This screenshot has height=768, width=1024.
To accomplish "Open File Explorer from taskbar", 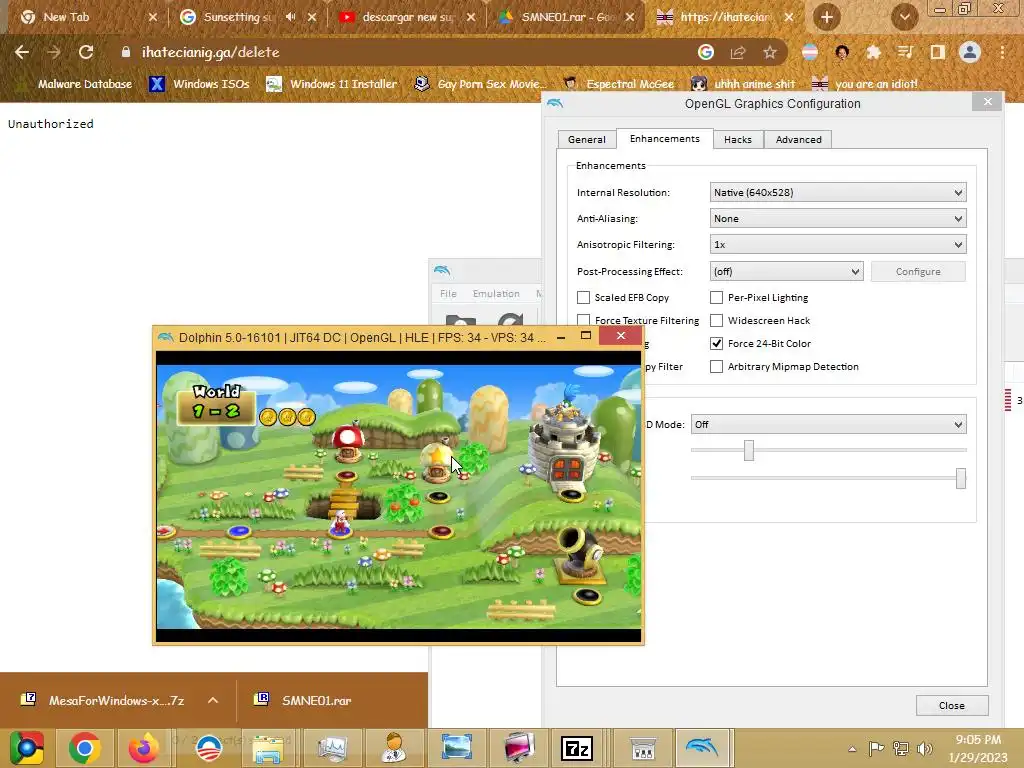I will (x=268, y=748).
